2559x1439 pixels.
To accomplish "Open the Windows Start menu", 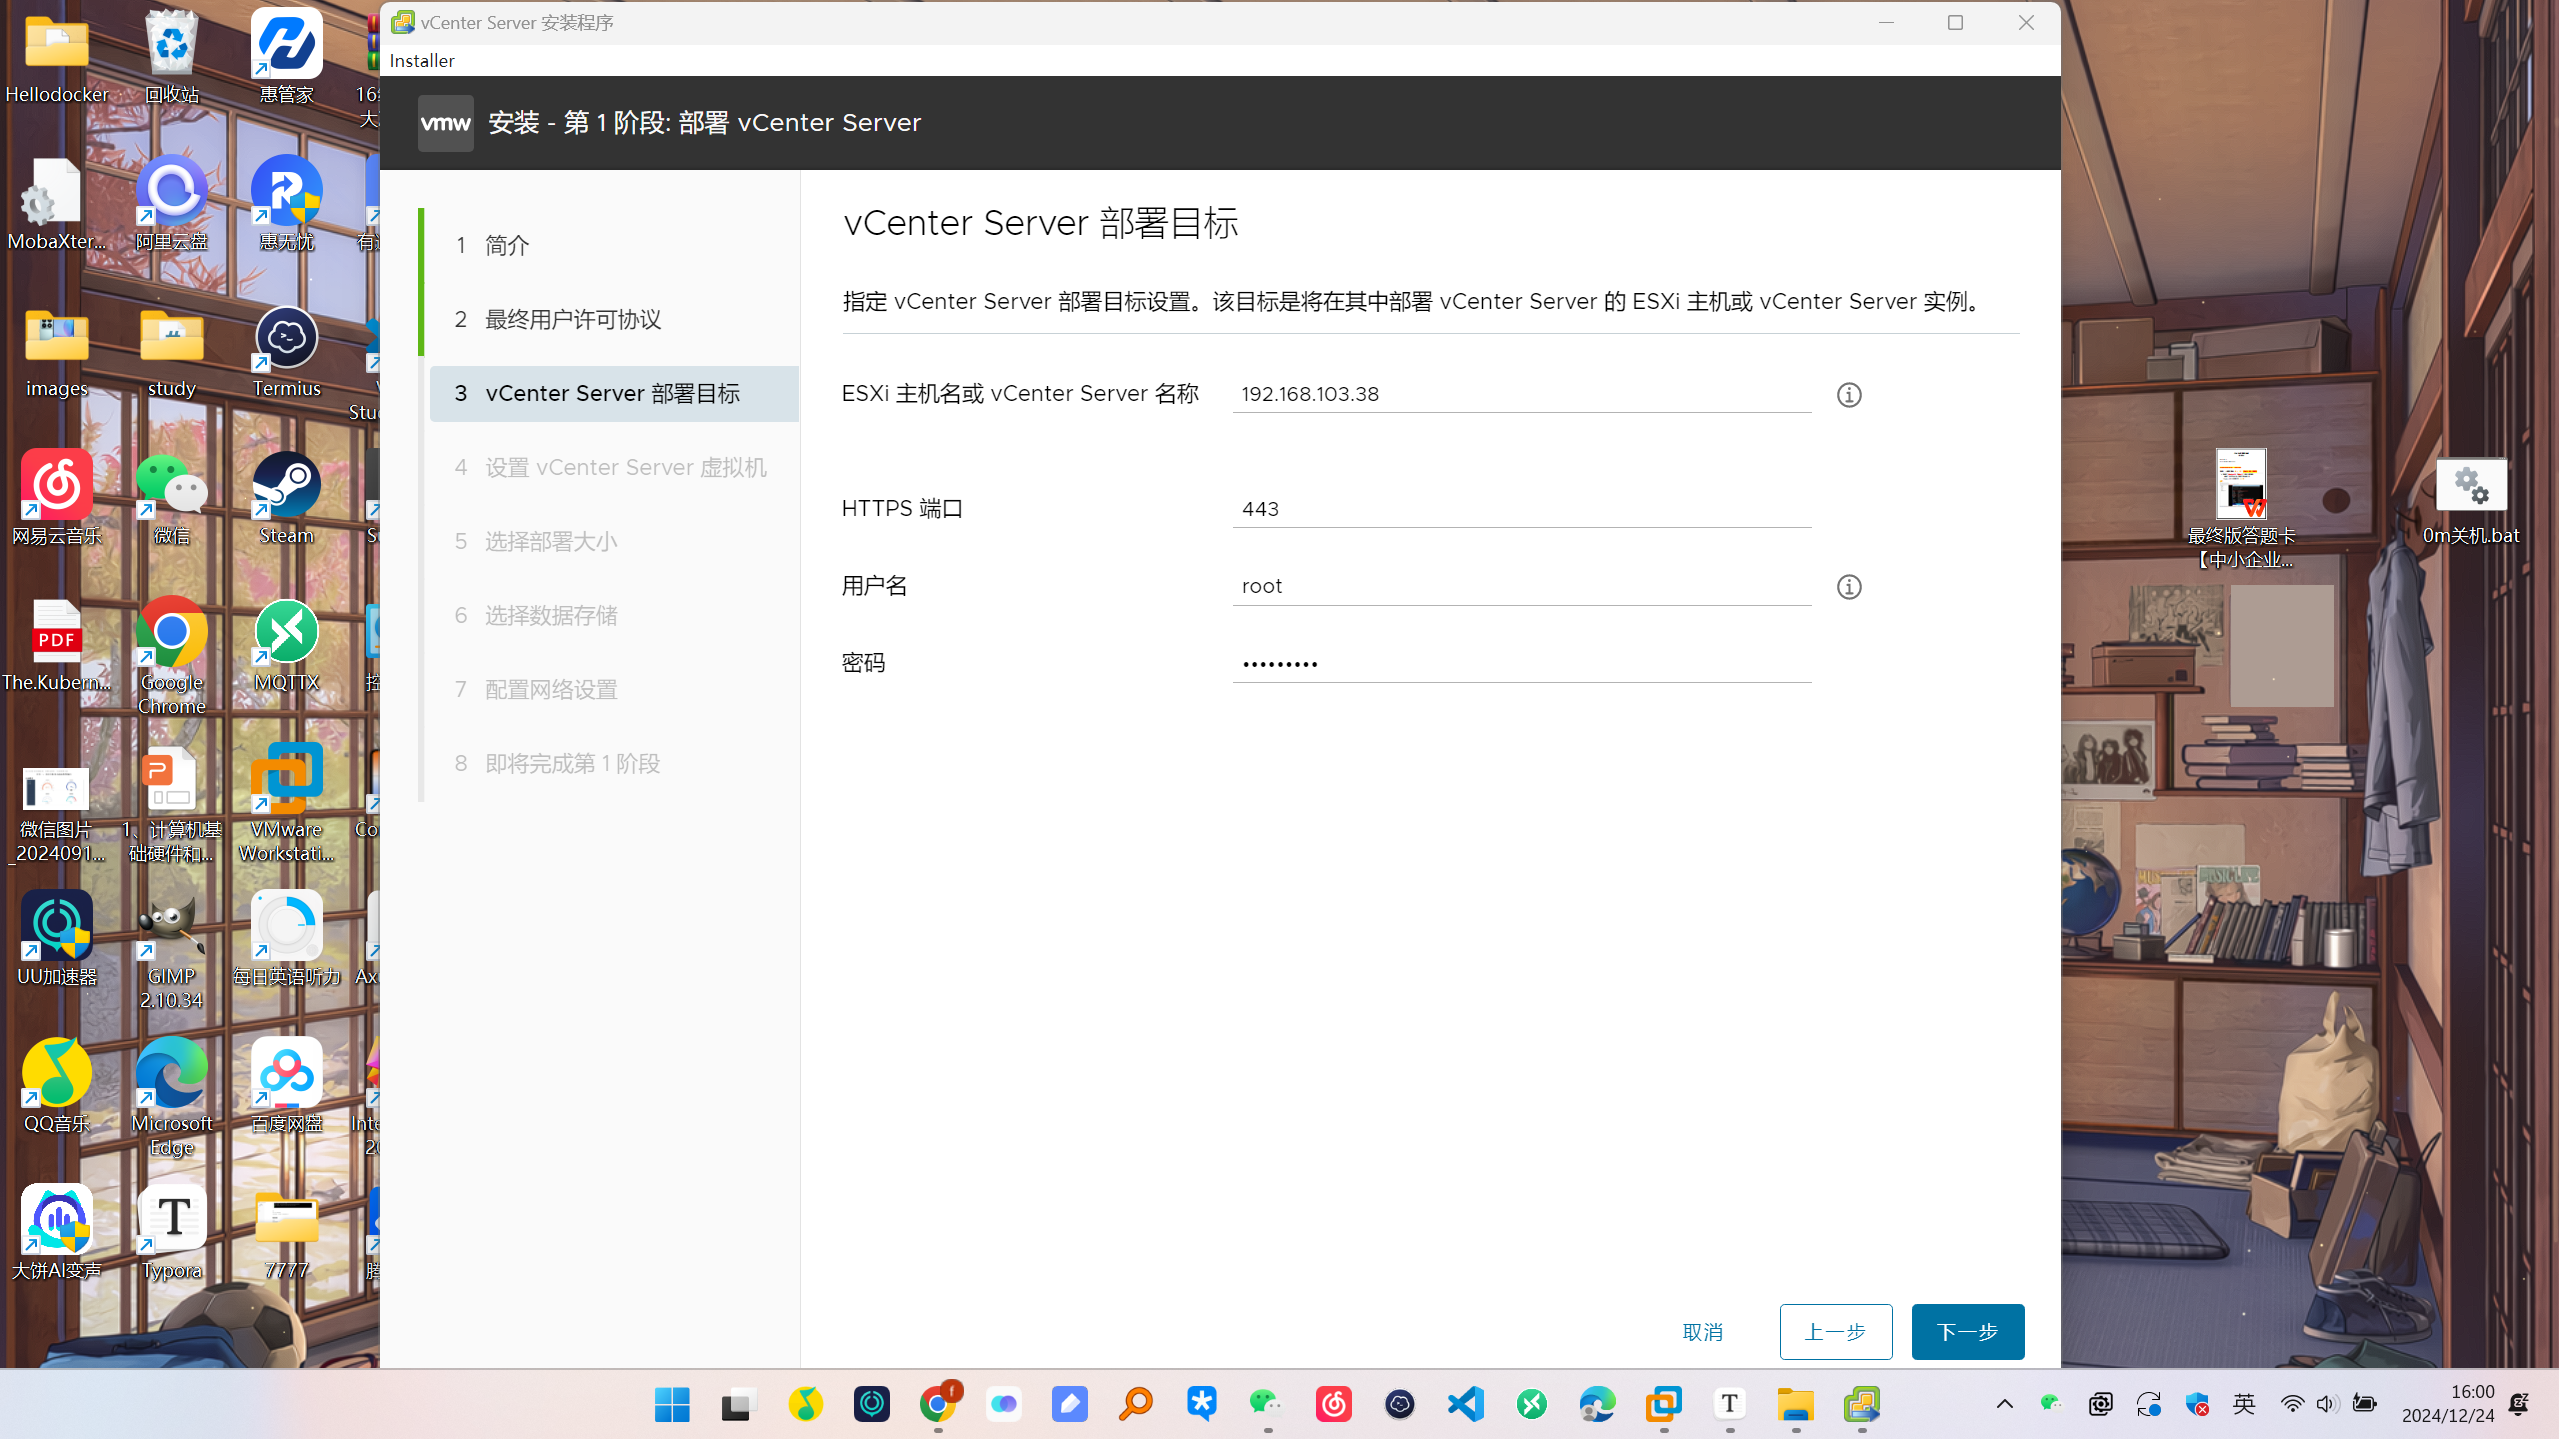I will point(672,1404).
